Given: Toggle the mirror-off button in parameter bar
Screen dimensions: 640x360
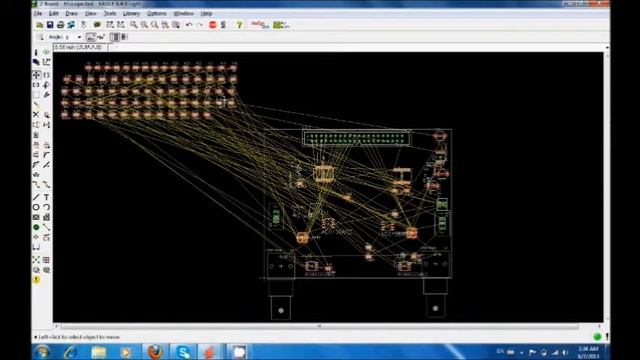Looking at the screenshot, I should pyautogui.click(x=115, y=37).
